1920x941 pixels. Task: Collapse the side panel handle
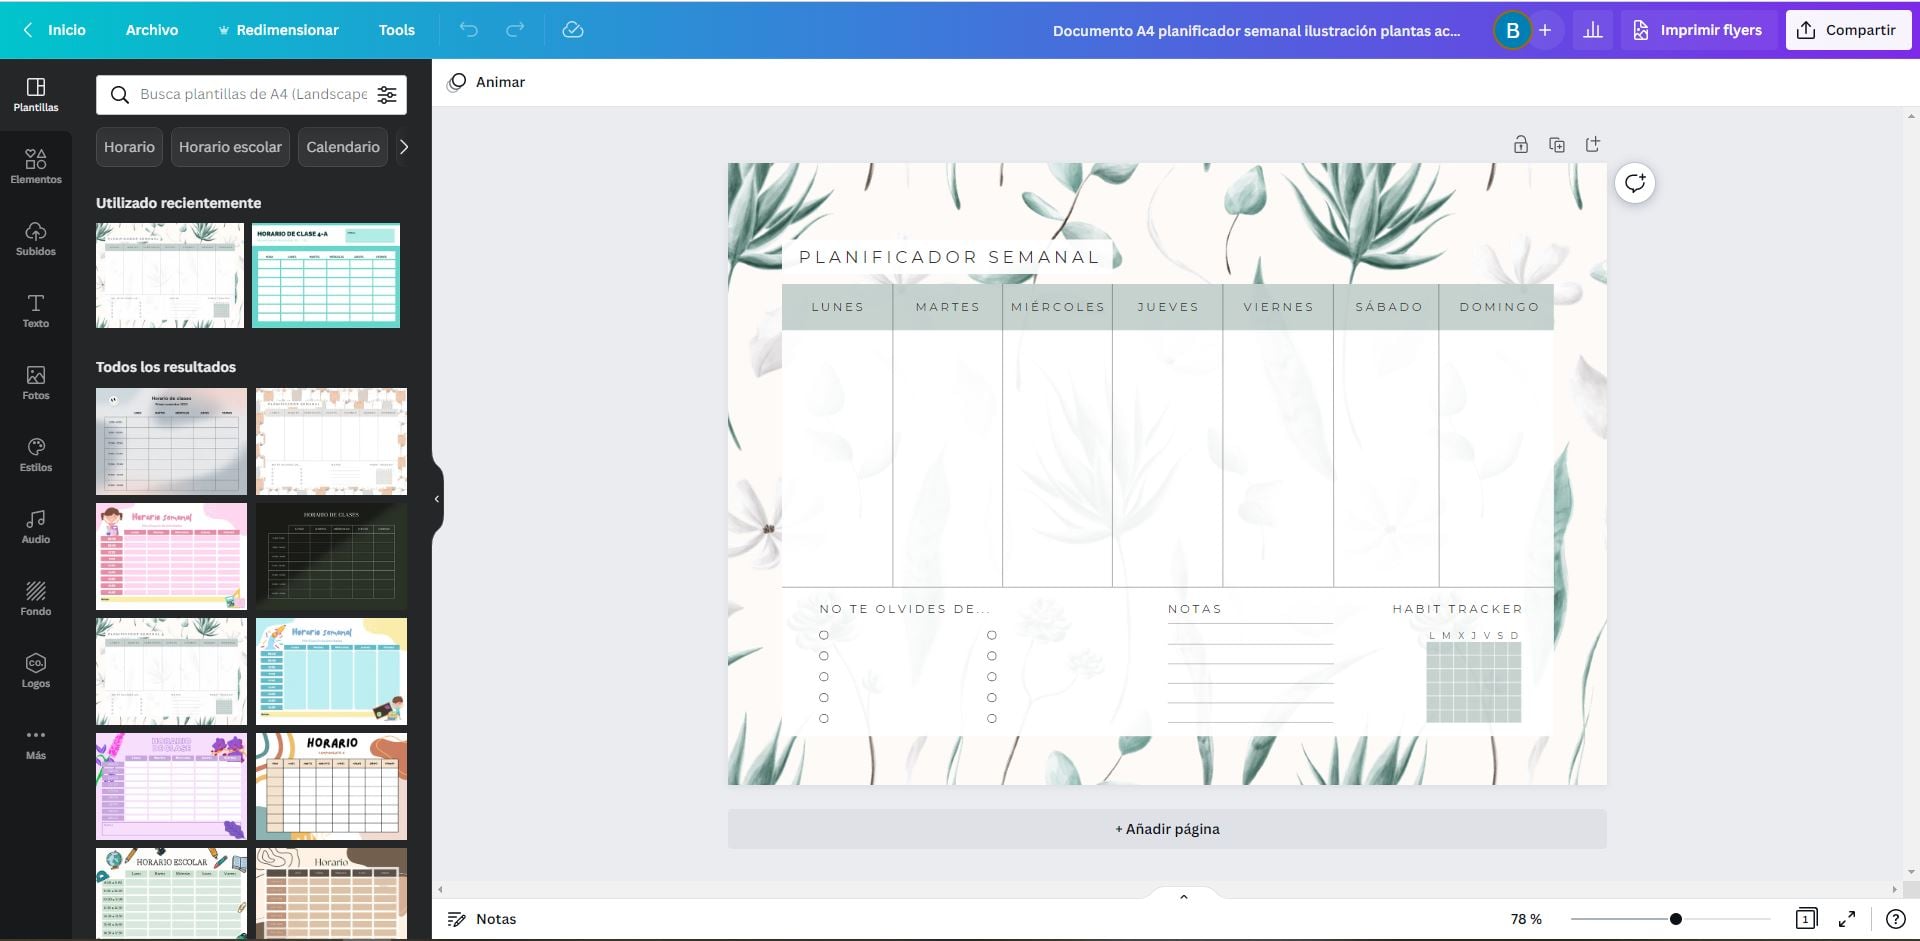point(437,499)
